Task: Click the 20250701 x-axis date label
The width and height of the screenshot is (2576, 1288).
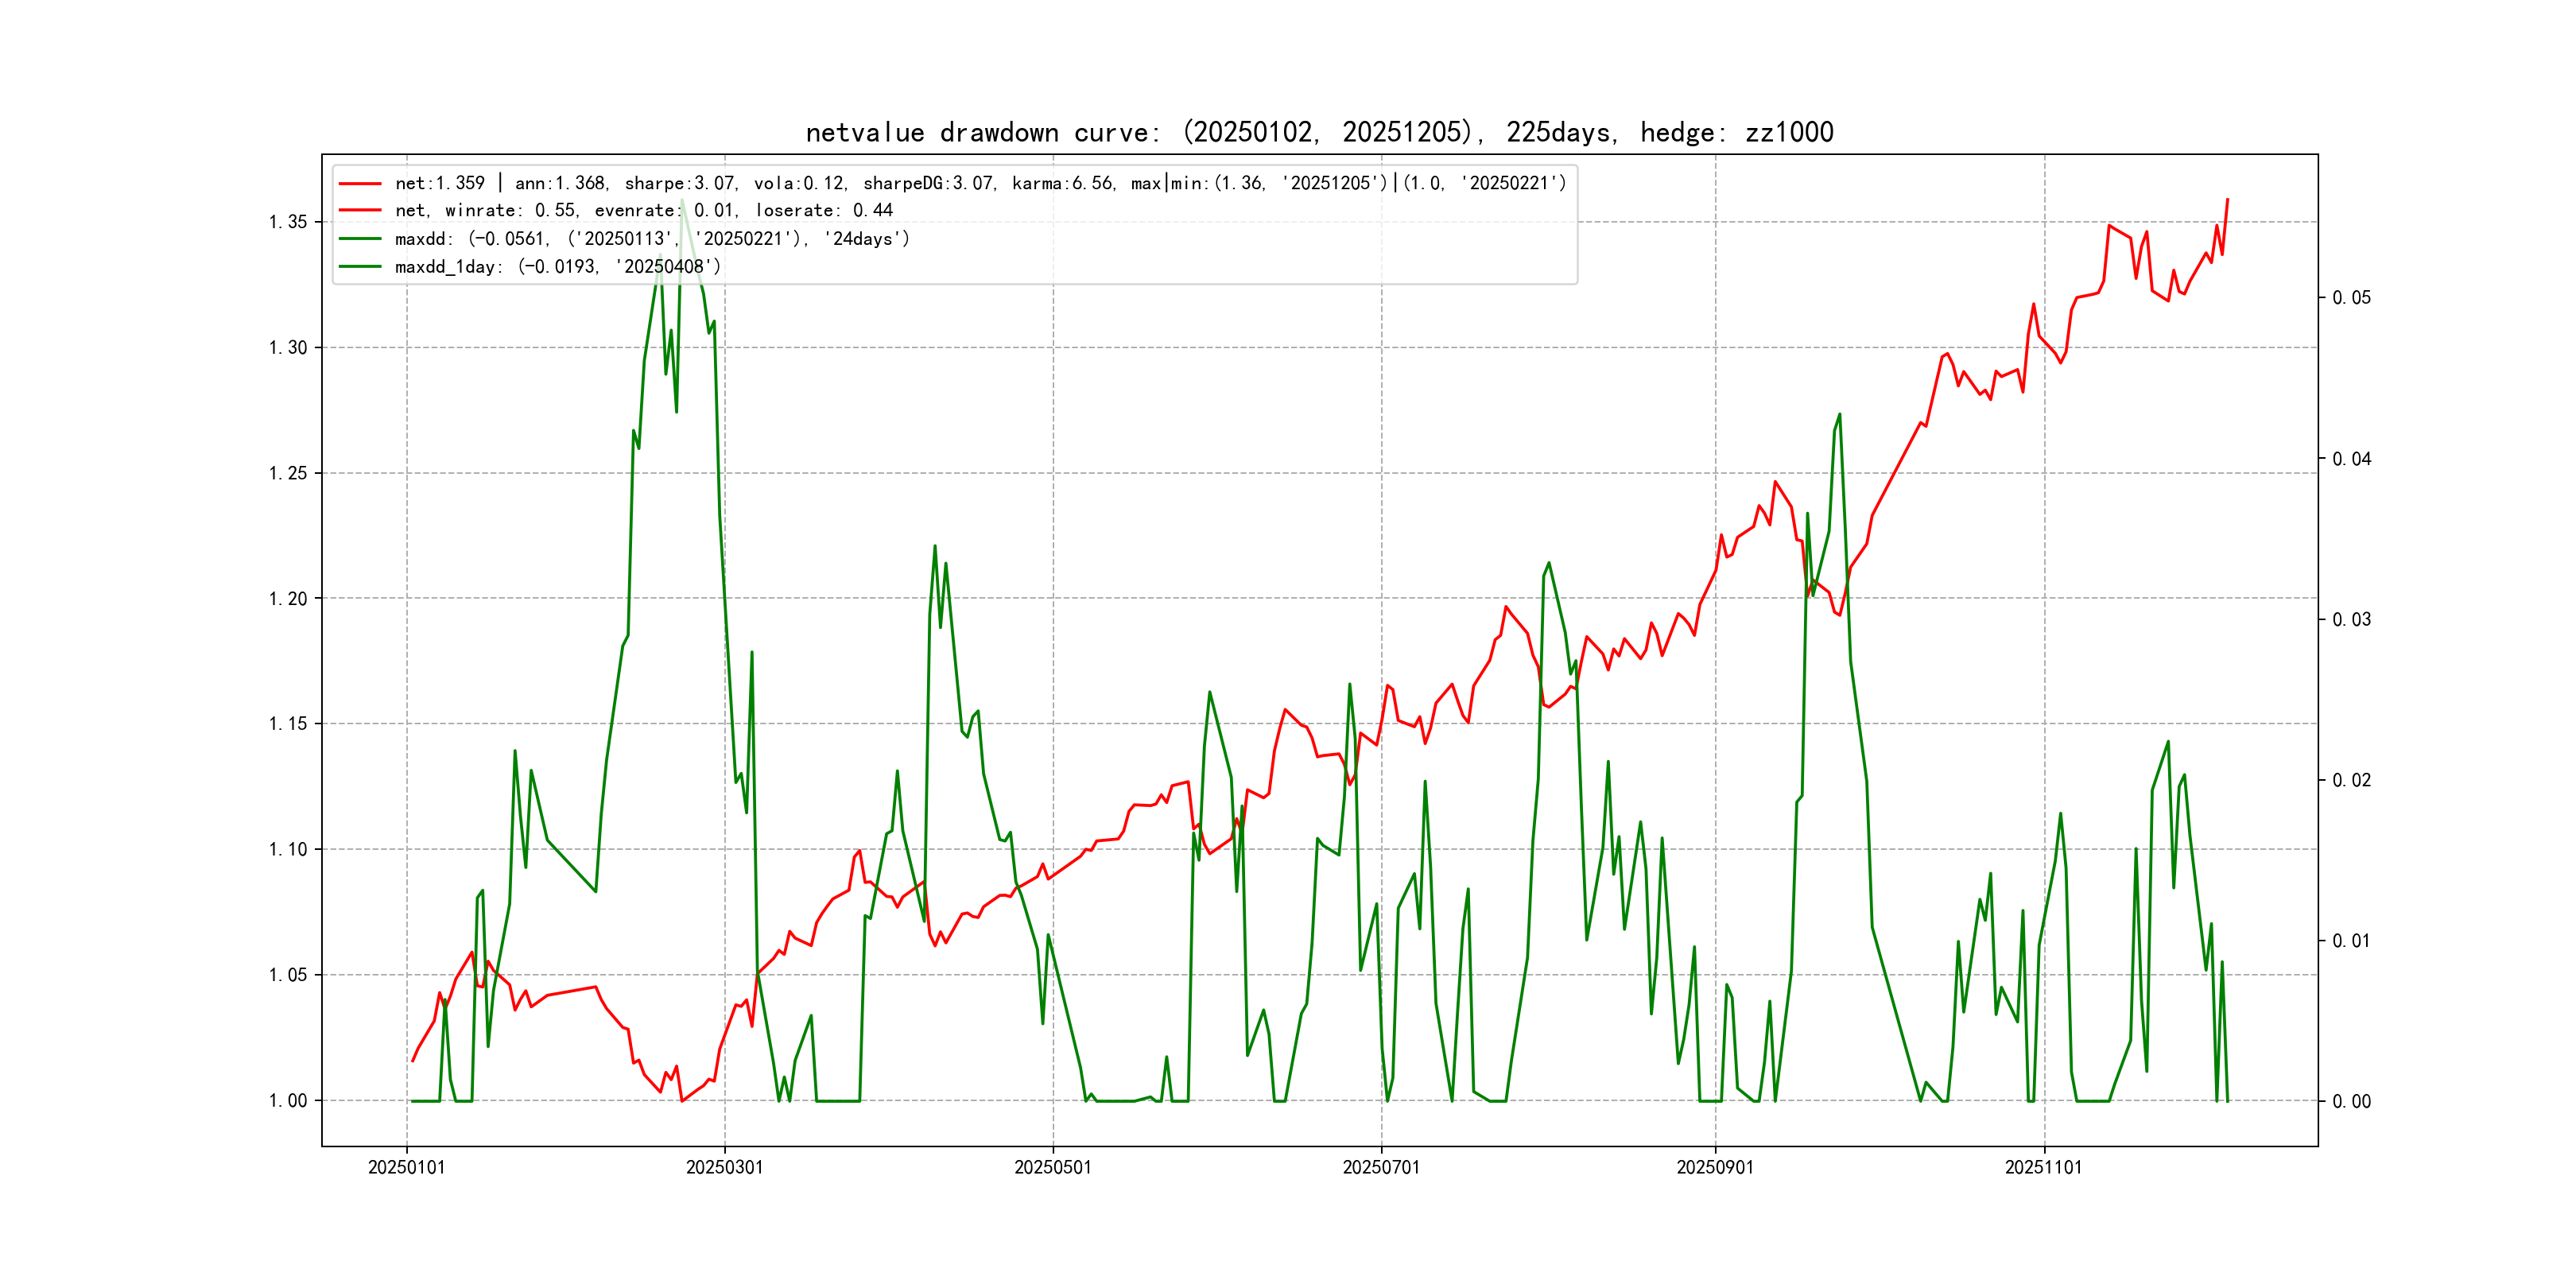Action: click(1380, 1167)
